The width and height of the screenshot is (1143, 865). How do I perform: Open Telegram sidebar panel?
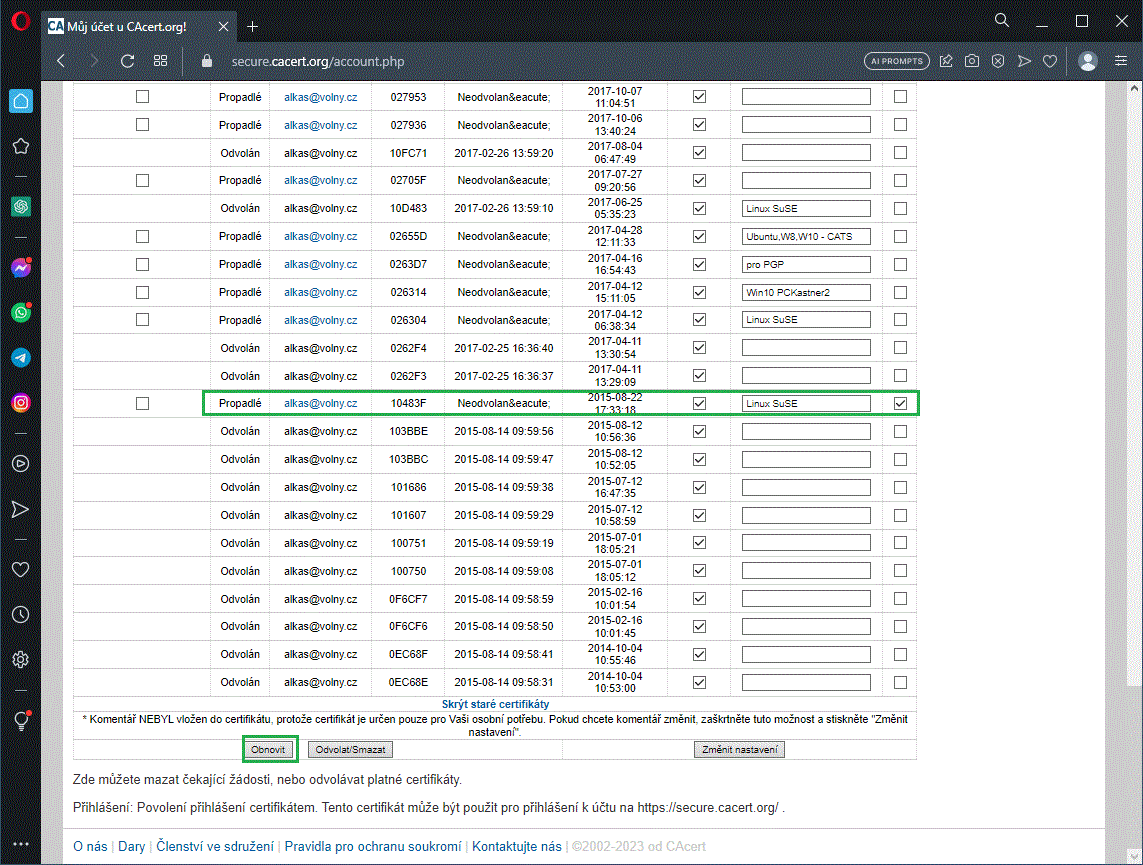pos(20,358)
